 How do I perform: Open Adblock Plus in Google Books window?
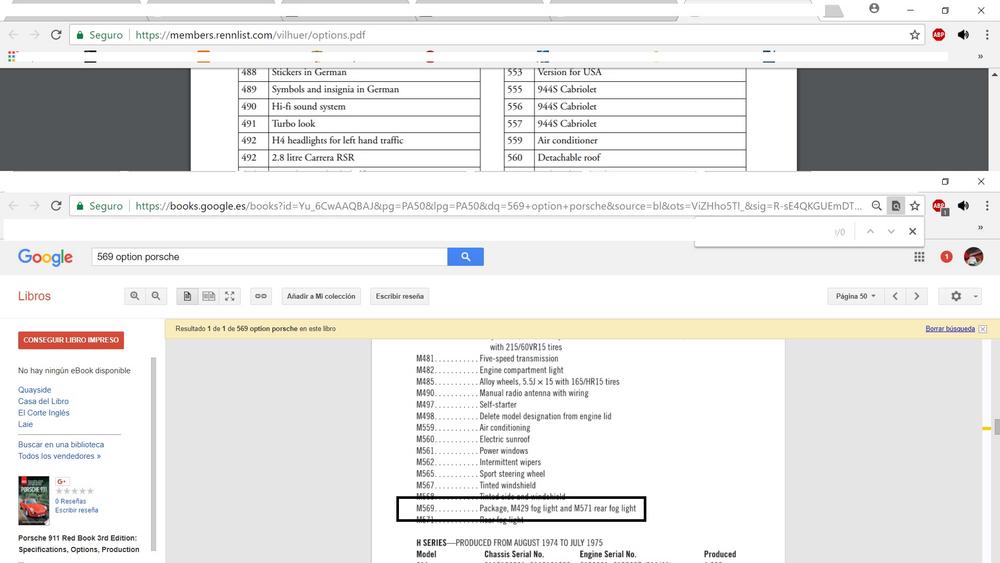tap(939, 206)
